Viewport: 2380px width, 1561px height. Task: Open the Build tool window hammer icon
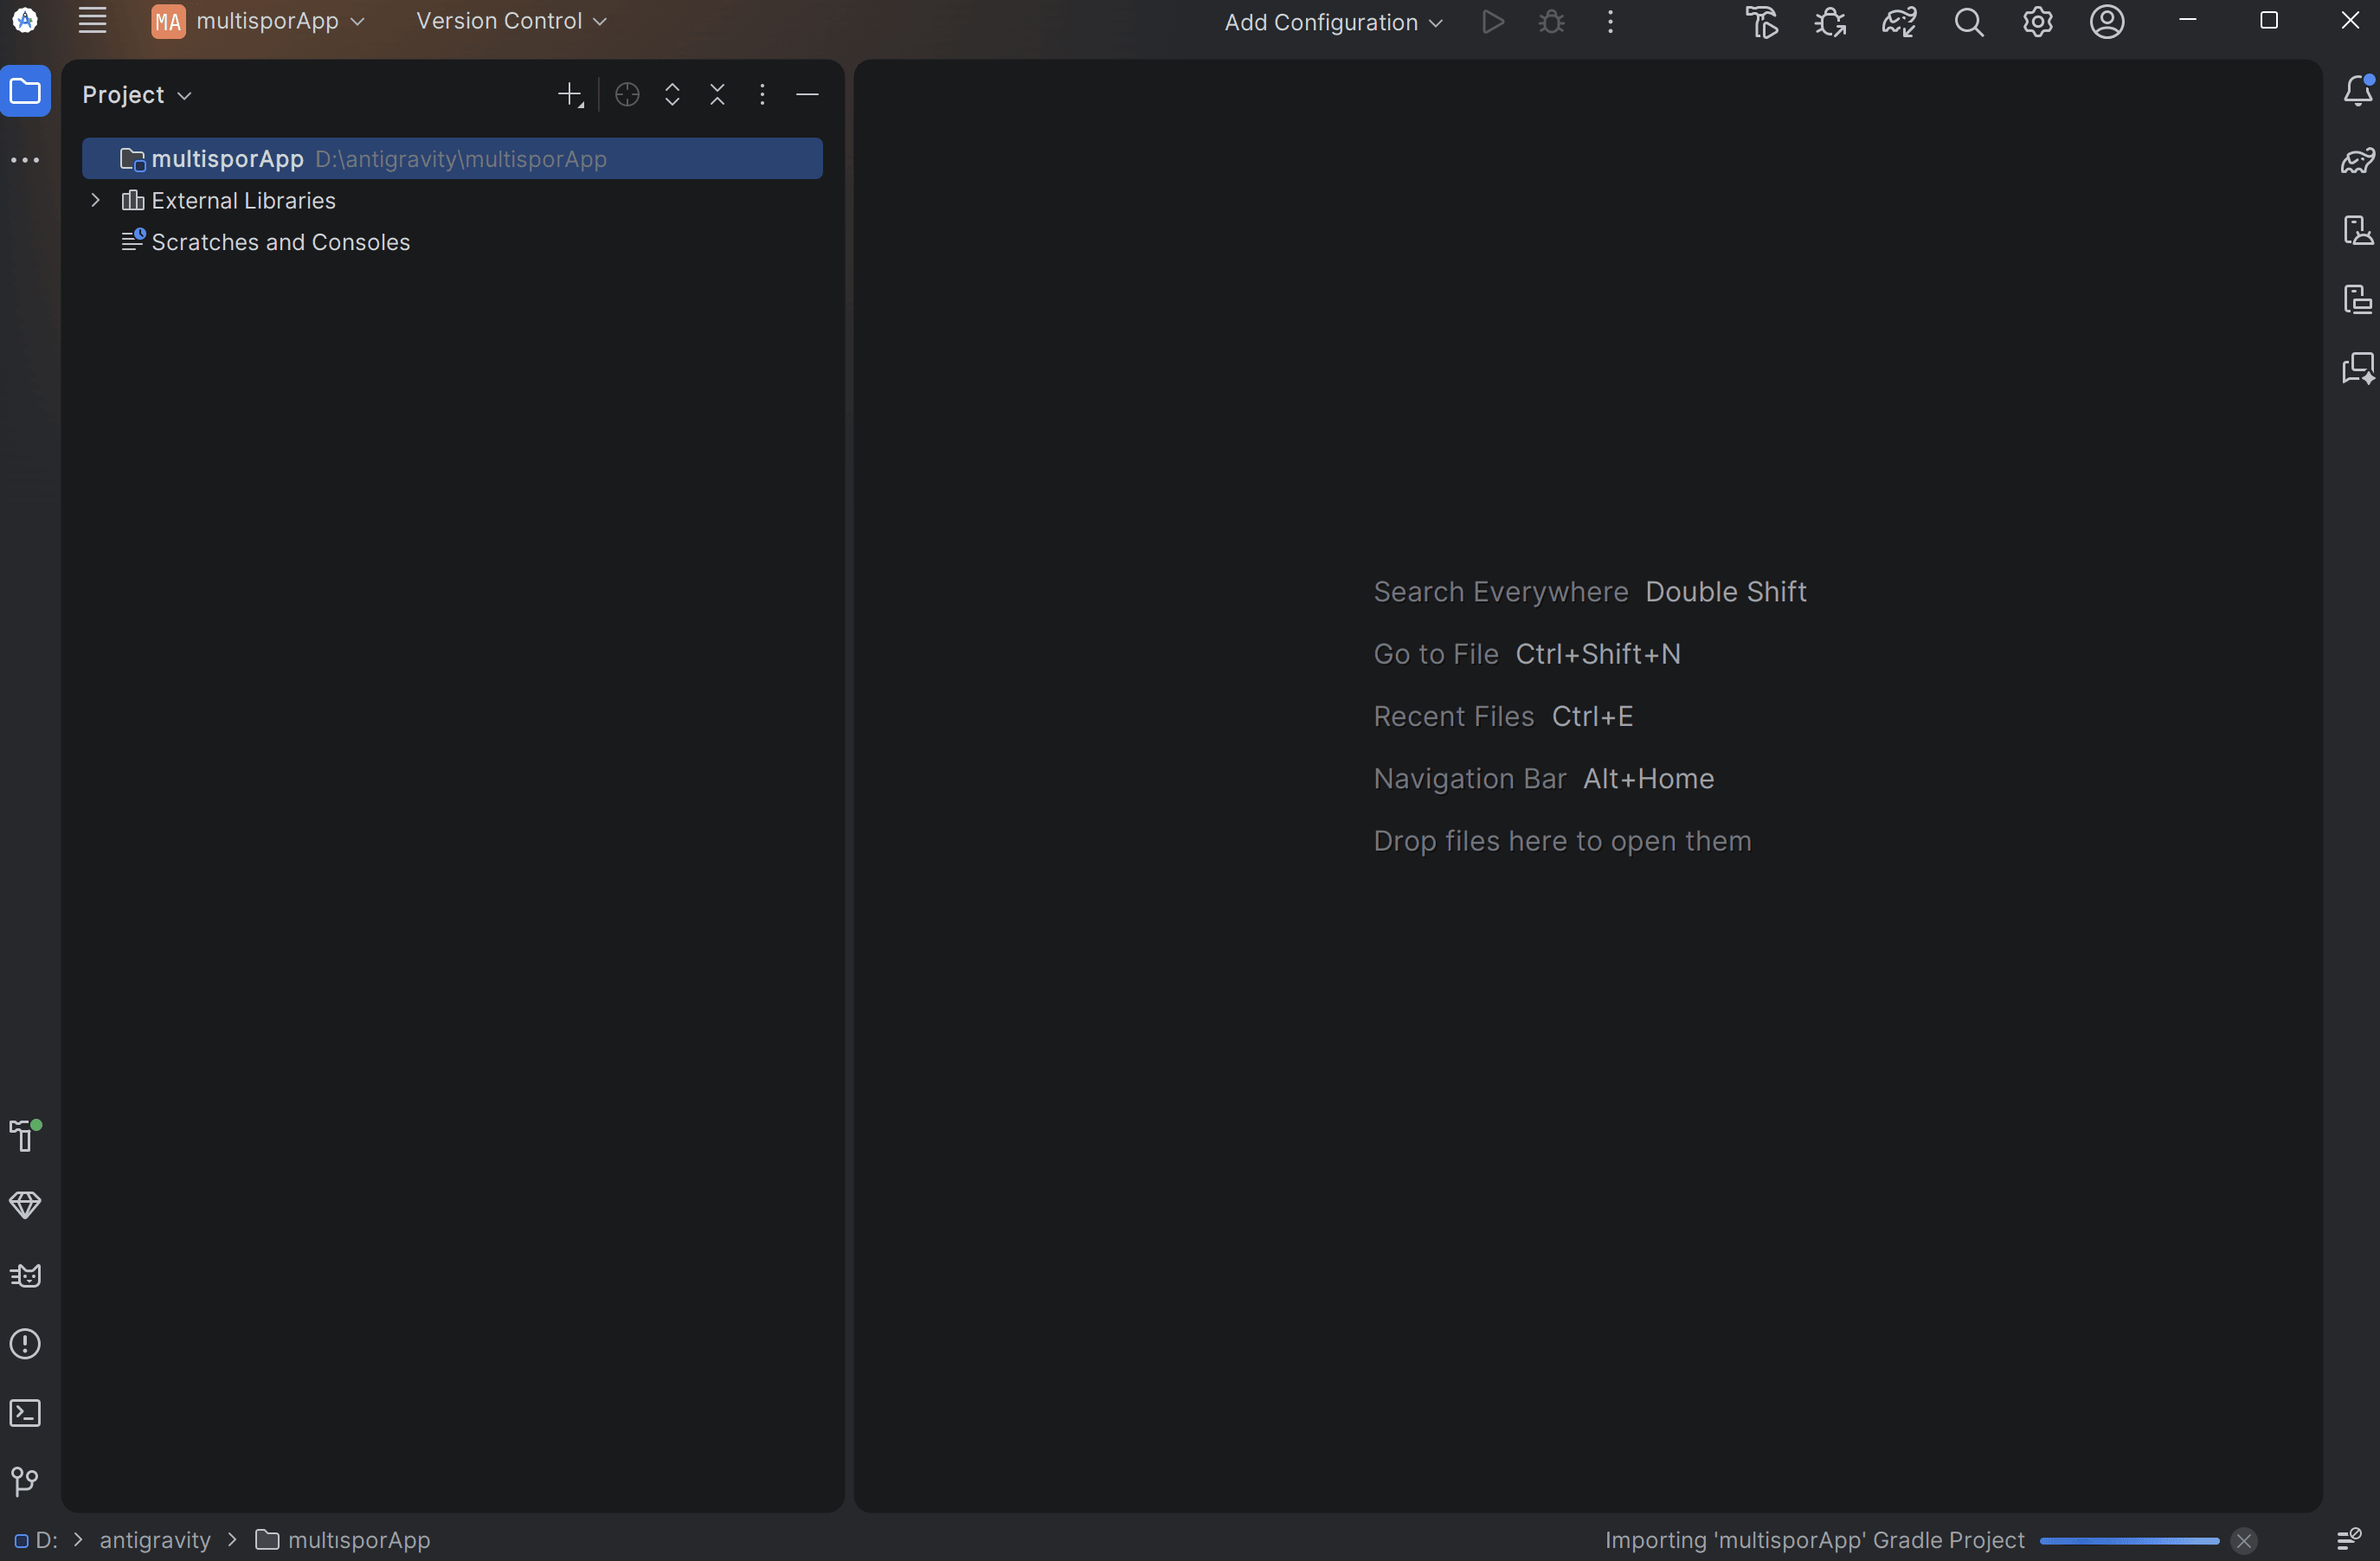[x=25, y=1136]
